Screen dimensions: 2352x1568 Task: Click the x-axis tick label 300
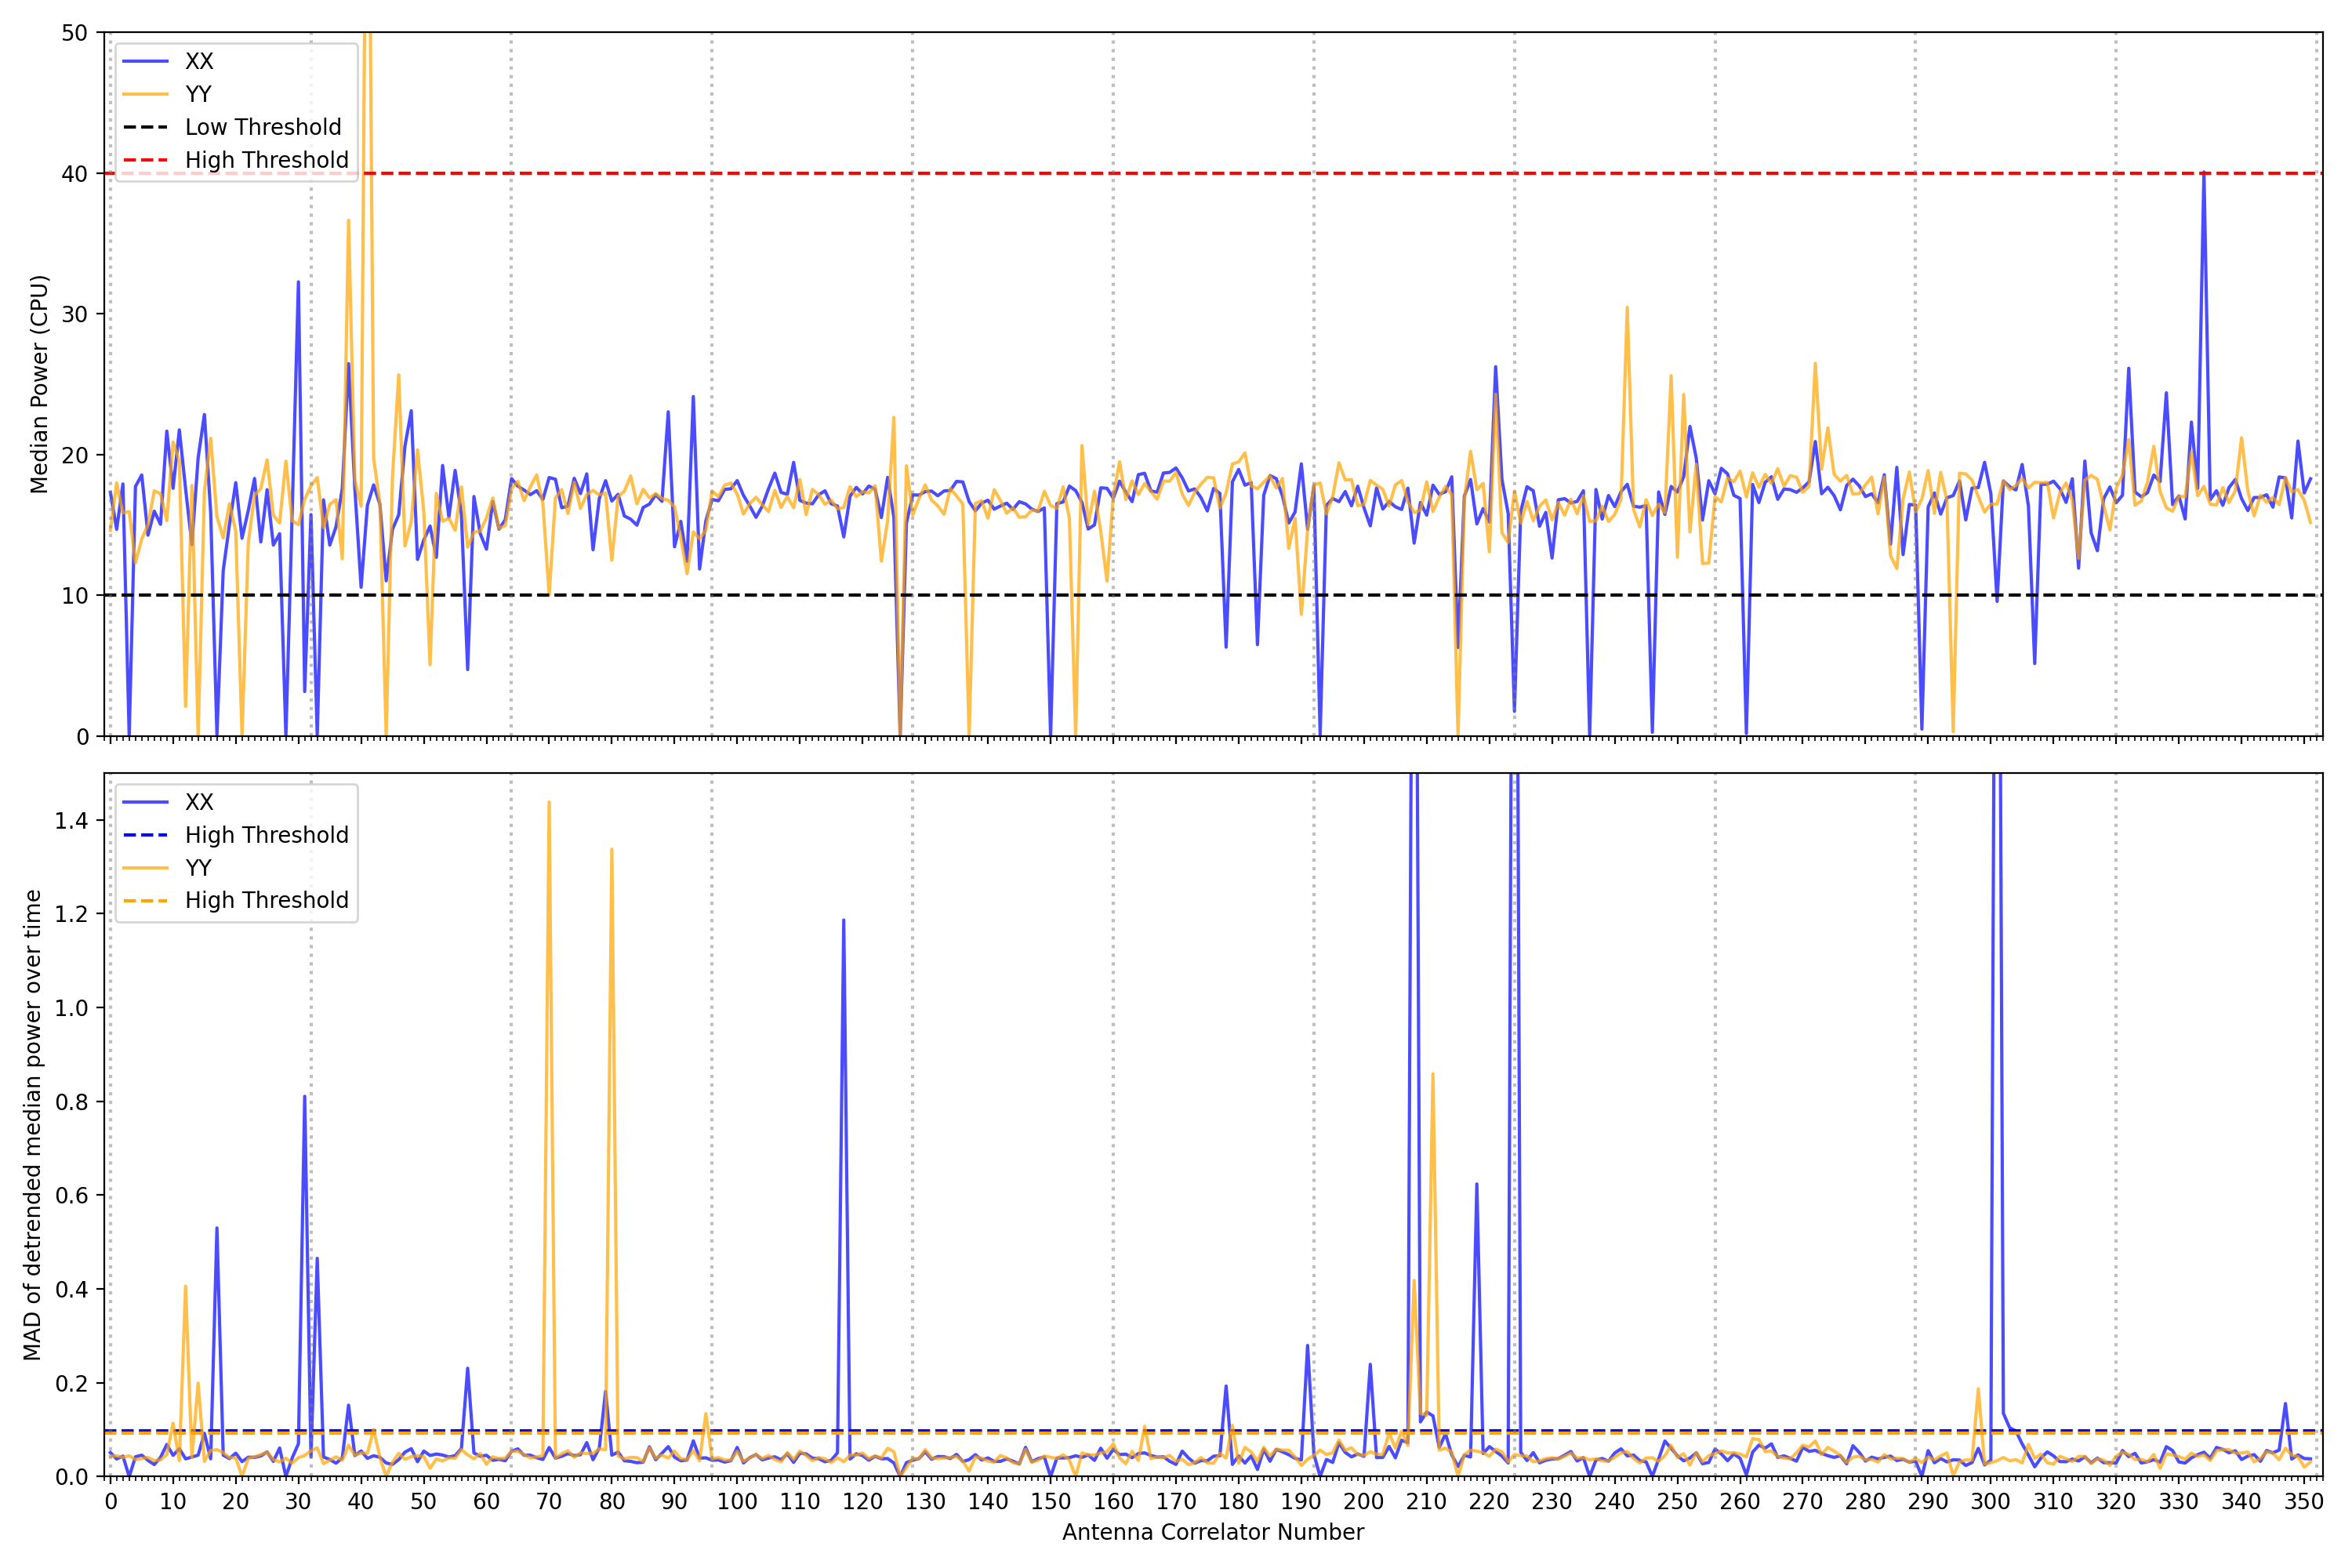1990,1501
